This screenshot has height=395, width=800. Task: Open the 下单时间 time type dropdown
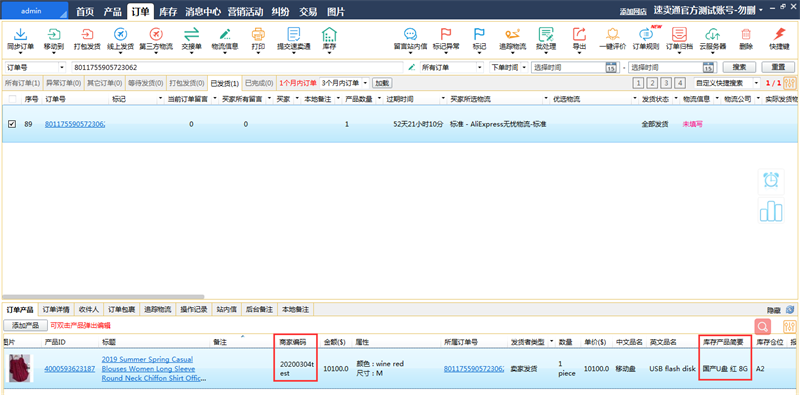[524, 67]
